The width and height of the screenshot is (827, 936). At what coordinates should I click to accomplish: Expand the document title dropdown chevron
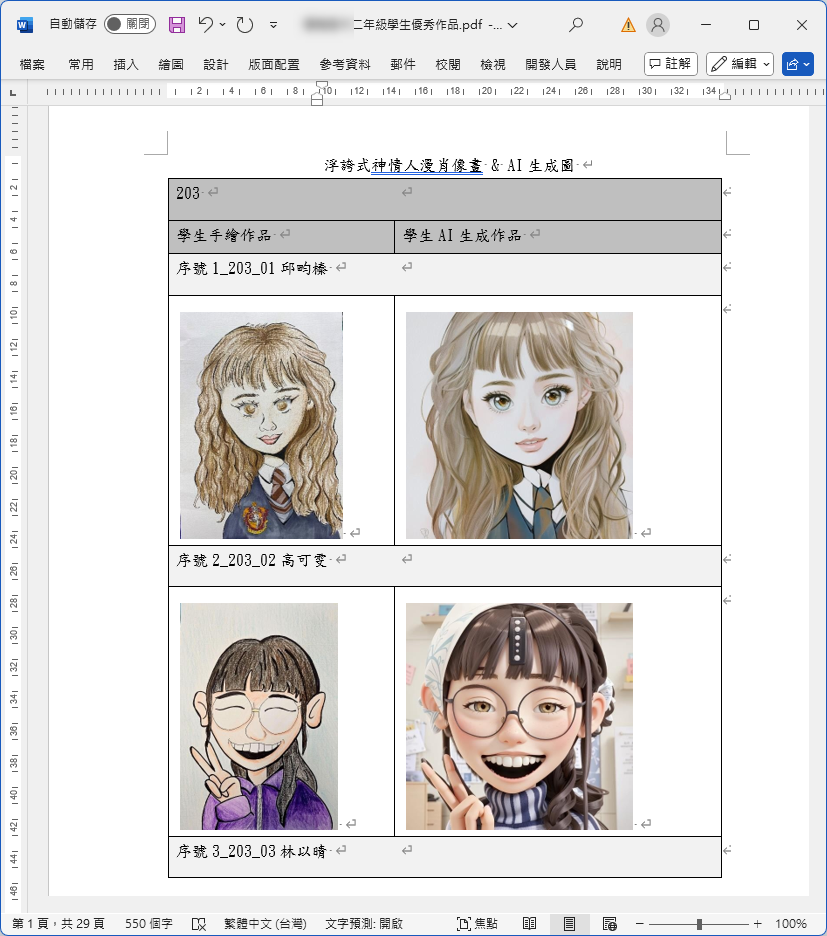click(x=512, y=25)
